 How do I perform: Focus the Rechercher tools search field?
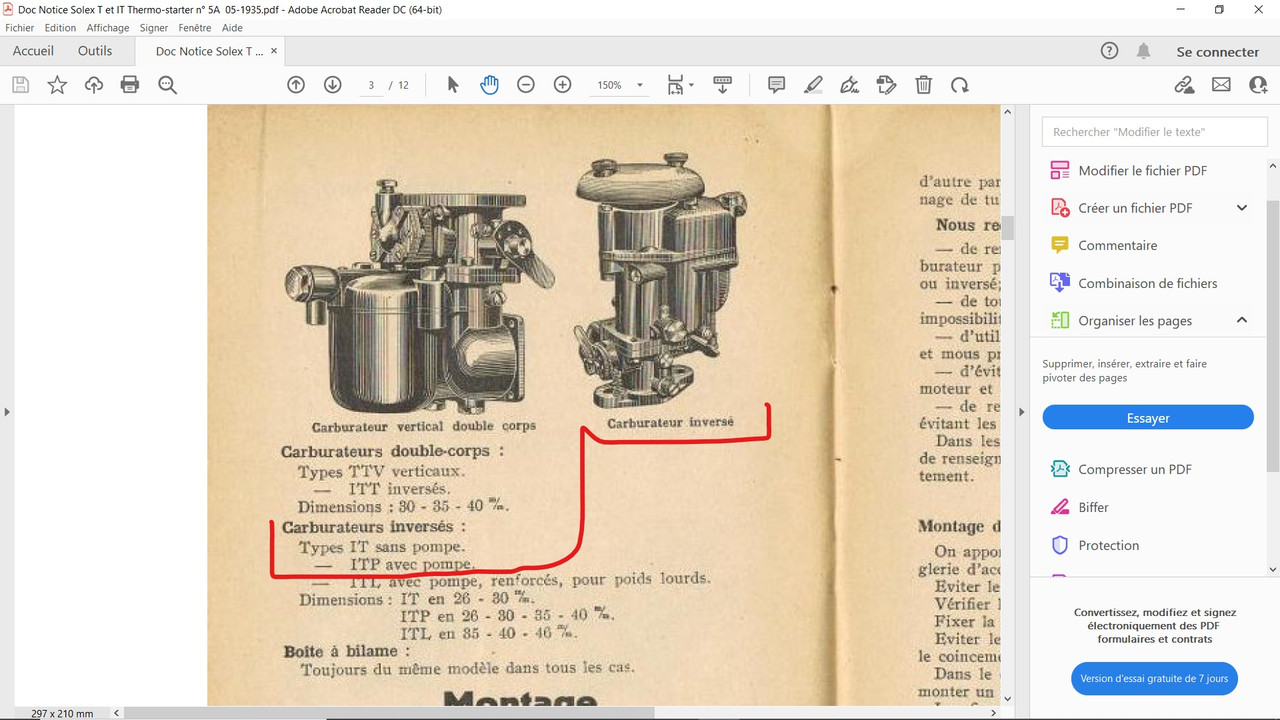1154,132
